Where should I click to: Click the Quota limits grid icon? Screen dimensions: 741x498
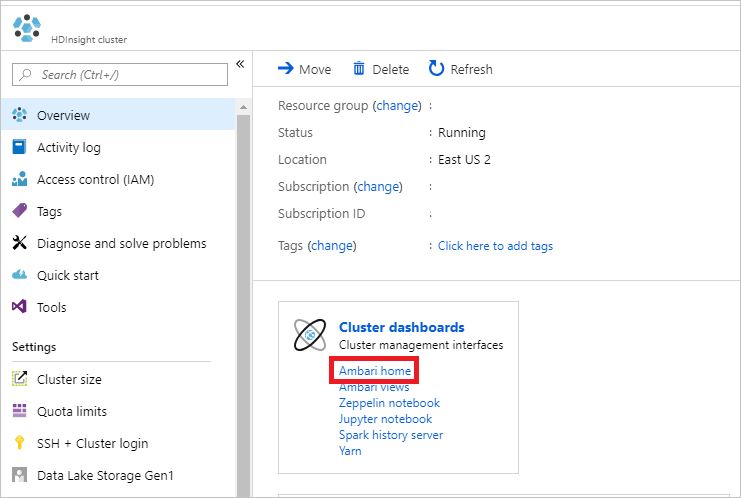point(19,411)
